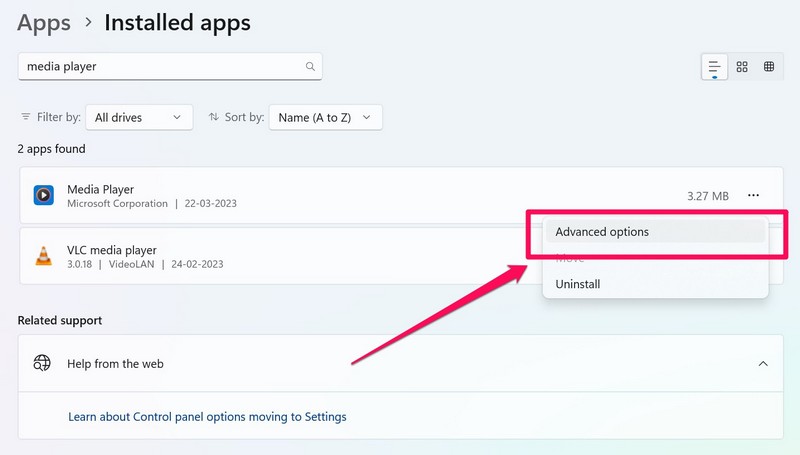Viewport: 800px width, 455px height.
Task: Click the Media Player app icon
Action: coord(44,195)
